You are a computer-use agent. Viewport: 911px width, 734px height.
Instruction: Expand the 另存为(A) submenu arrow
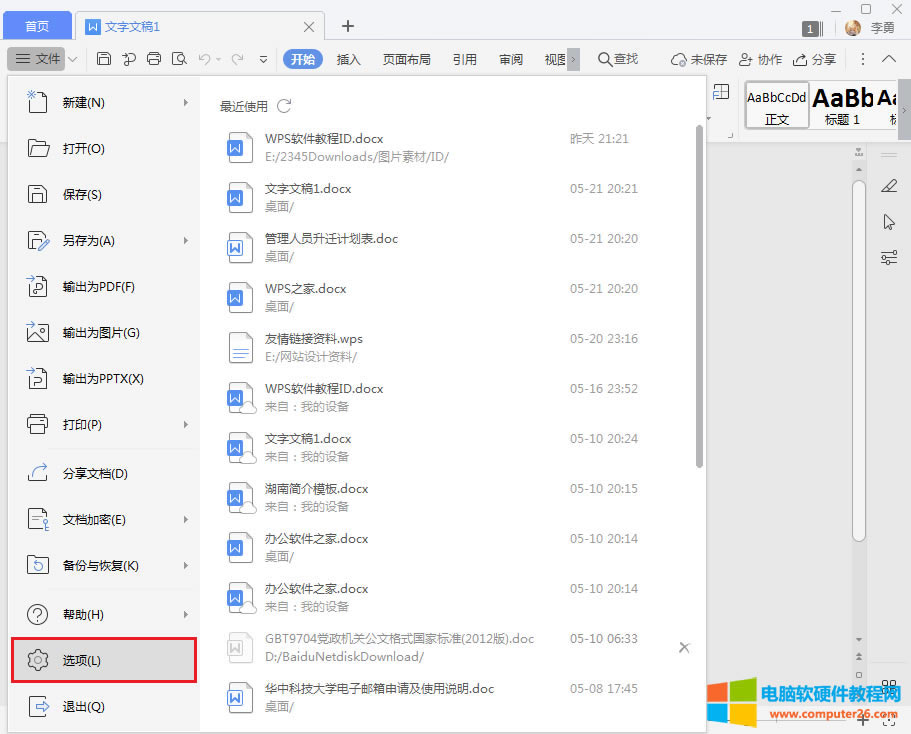point(186,240)
